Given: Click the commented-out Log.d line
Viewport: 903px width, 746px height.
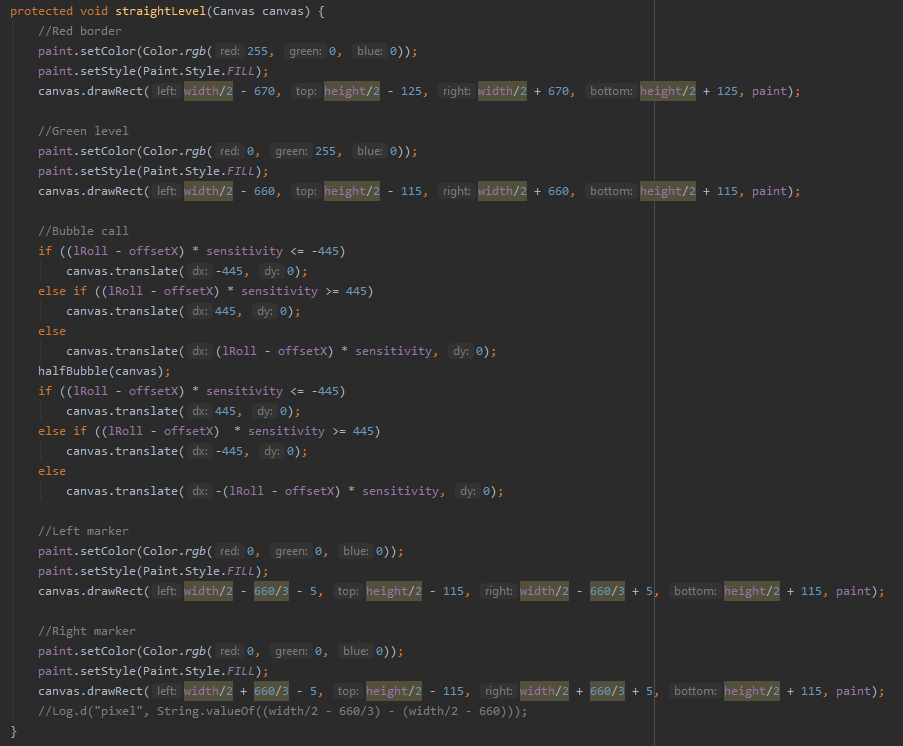Looking at the screenshot, I should point(283,711).
